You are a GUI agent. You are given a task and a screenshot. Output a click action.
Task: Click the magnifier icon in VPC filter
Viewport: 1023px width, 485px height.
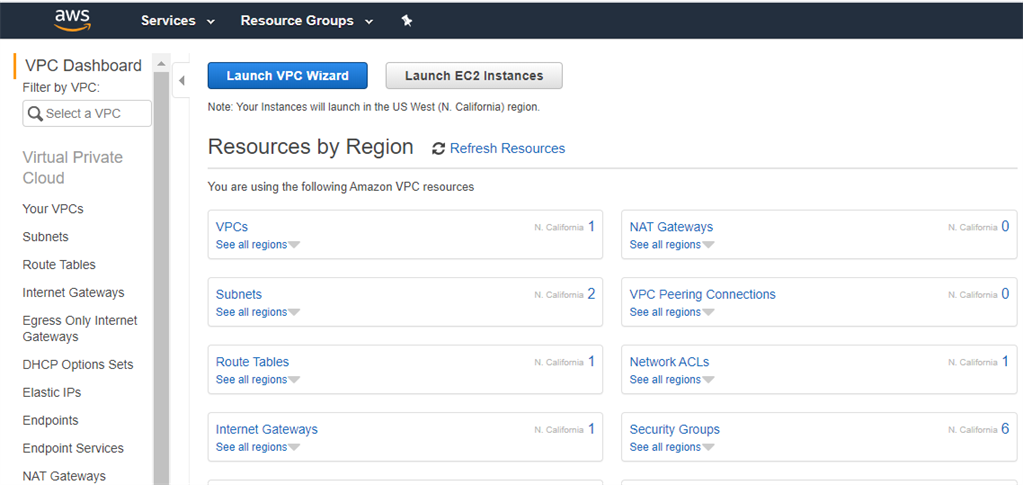click(35, 114)
